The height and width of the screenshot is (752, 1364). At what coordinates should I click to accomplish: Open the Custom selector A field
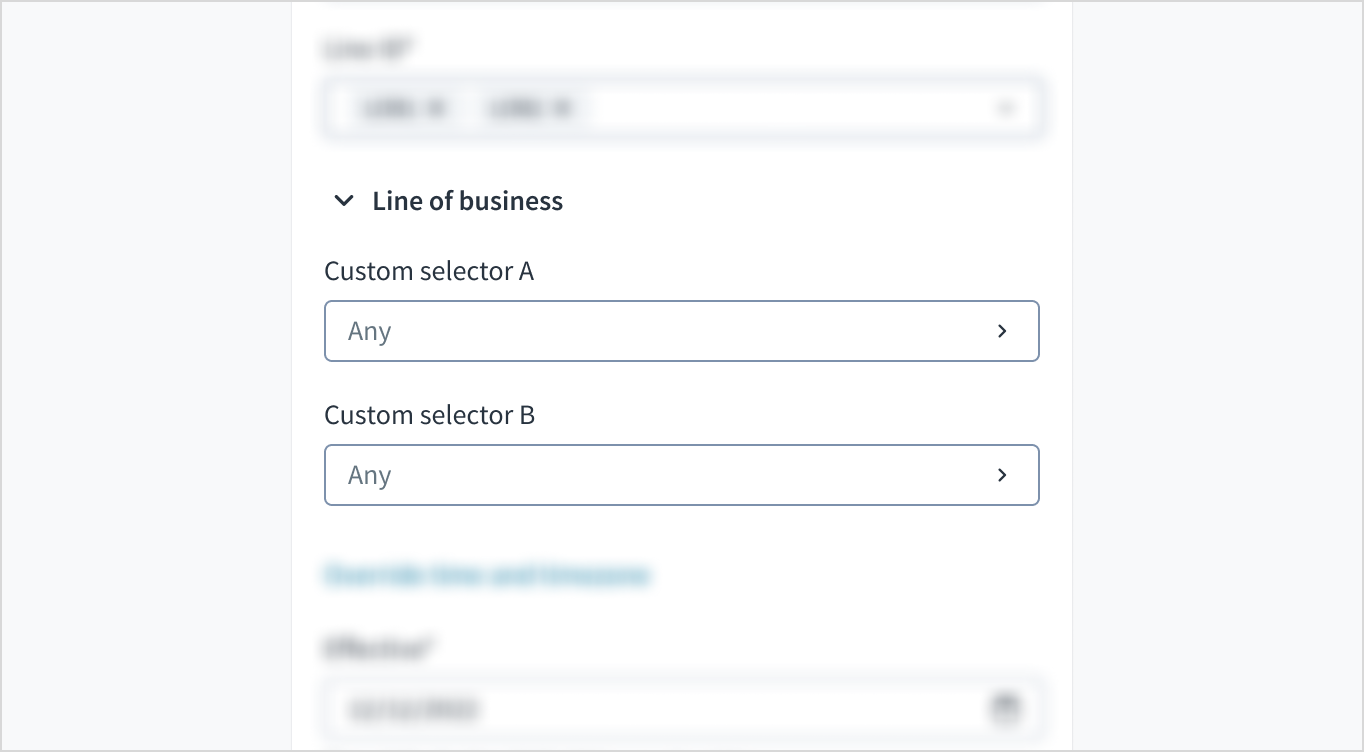point(680,331)
